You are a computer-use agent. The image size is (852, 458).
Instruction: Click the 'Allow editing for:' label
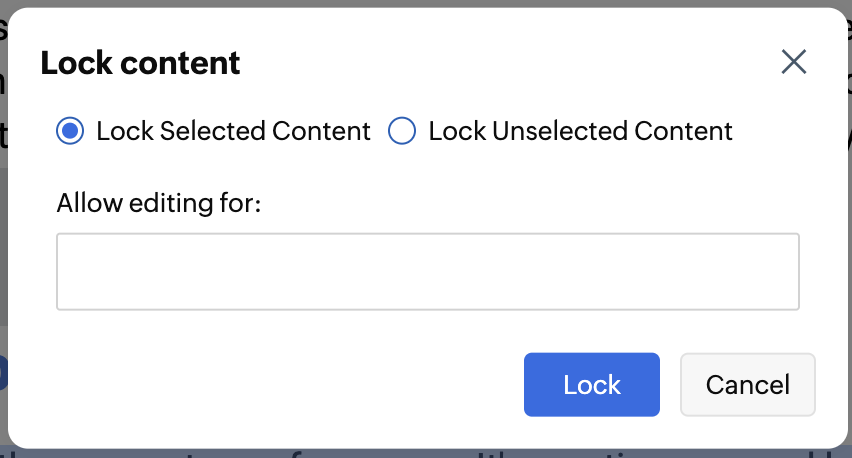(158, 204)
